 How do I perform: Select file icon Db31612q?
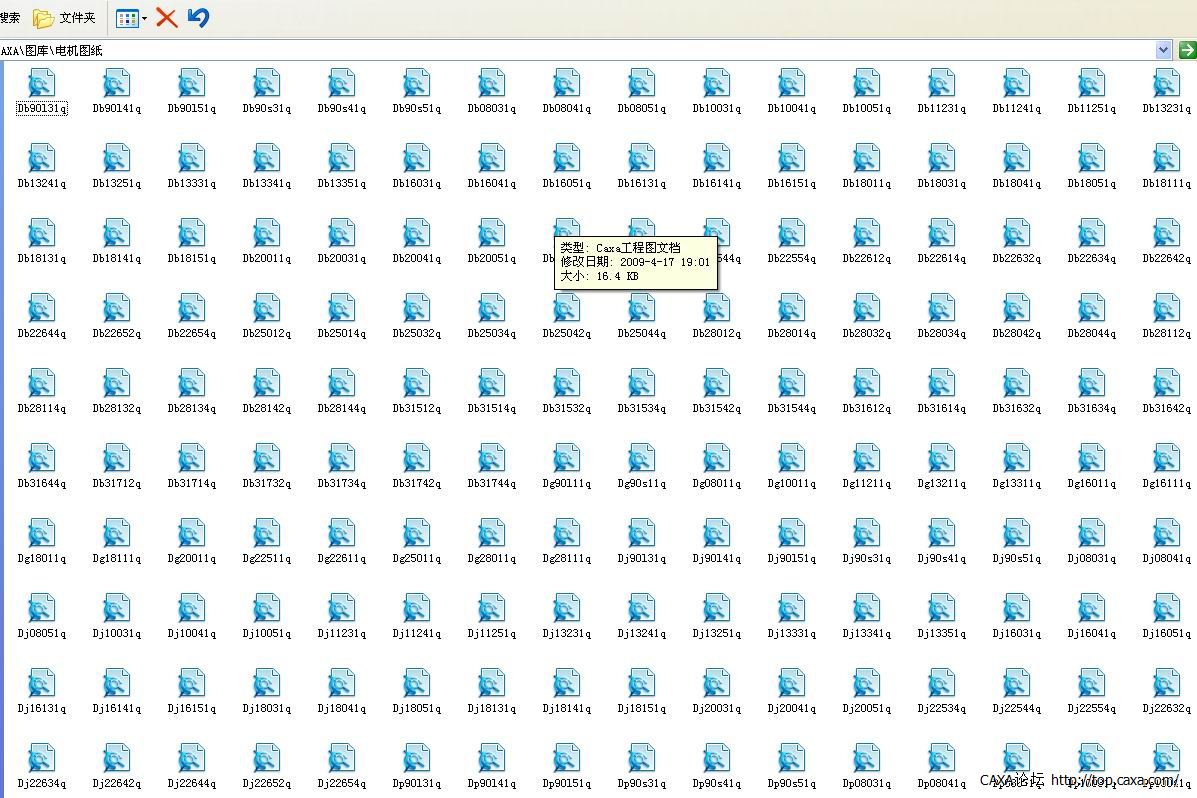point(866,383)
